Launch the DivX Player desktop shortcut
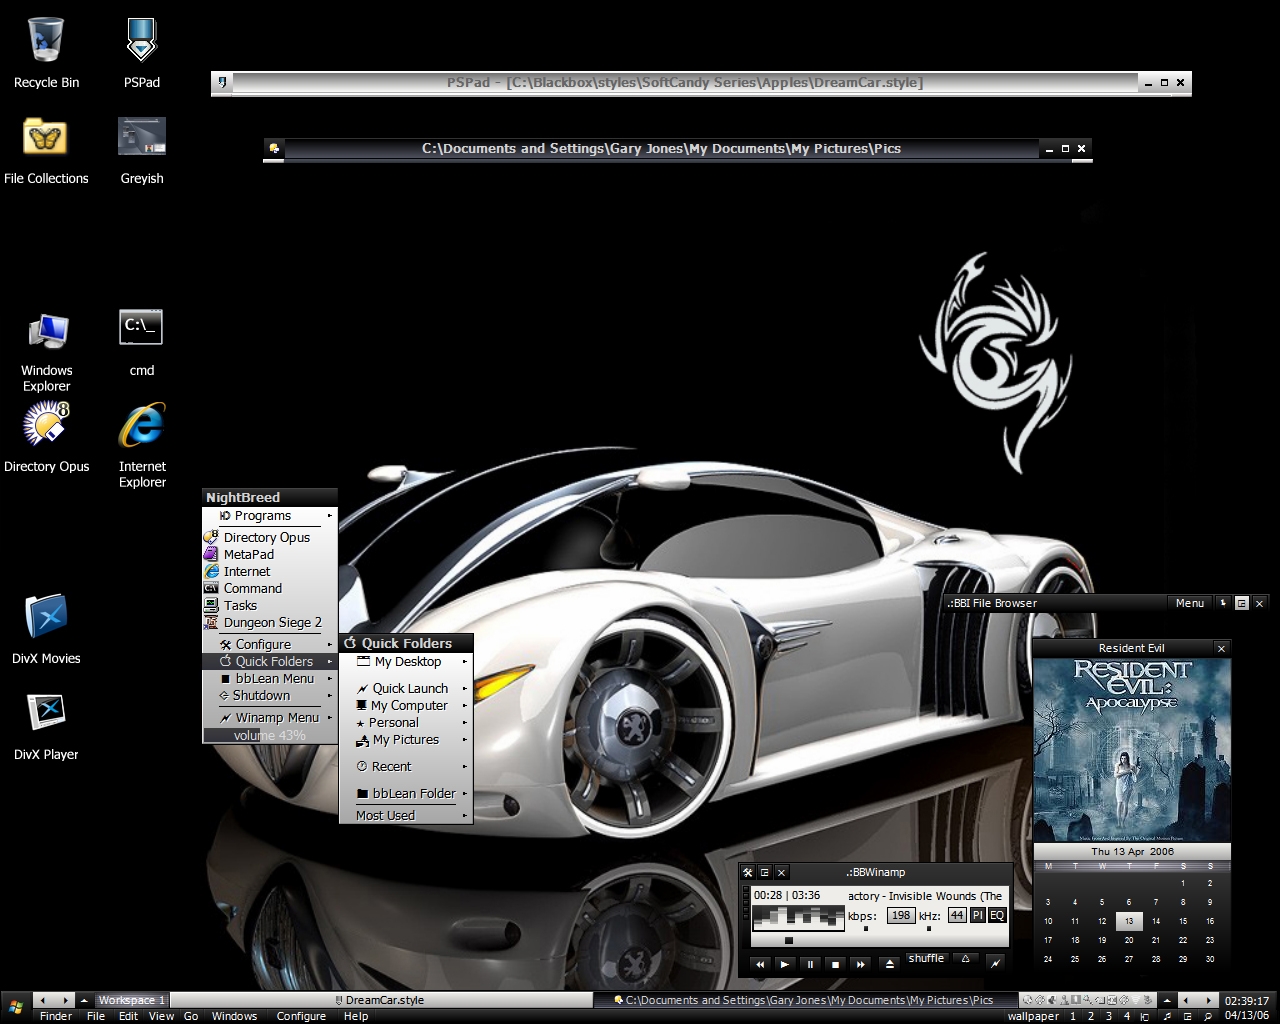Image resolution: width=1280 pixels, height=1024 pixels. 46,726
